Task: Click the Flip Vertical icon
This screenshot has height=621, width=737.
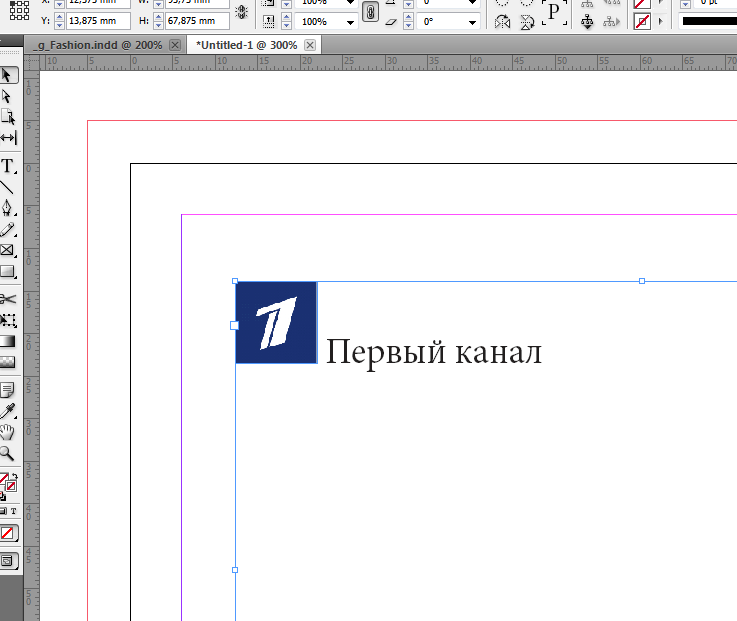Action: tap(527, 22)
